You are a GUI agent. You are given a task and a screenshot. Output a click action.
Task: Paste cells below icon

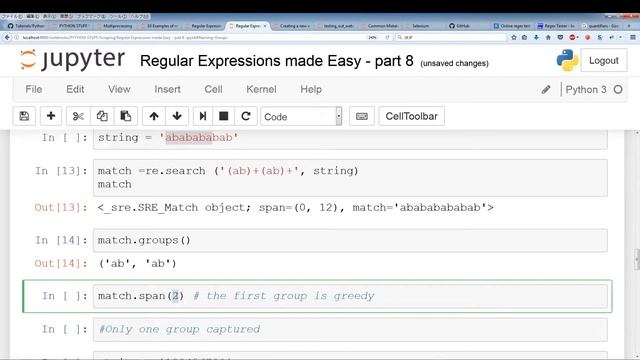tap(126, 116)
